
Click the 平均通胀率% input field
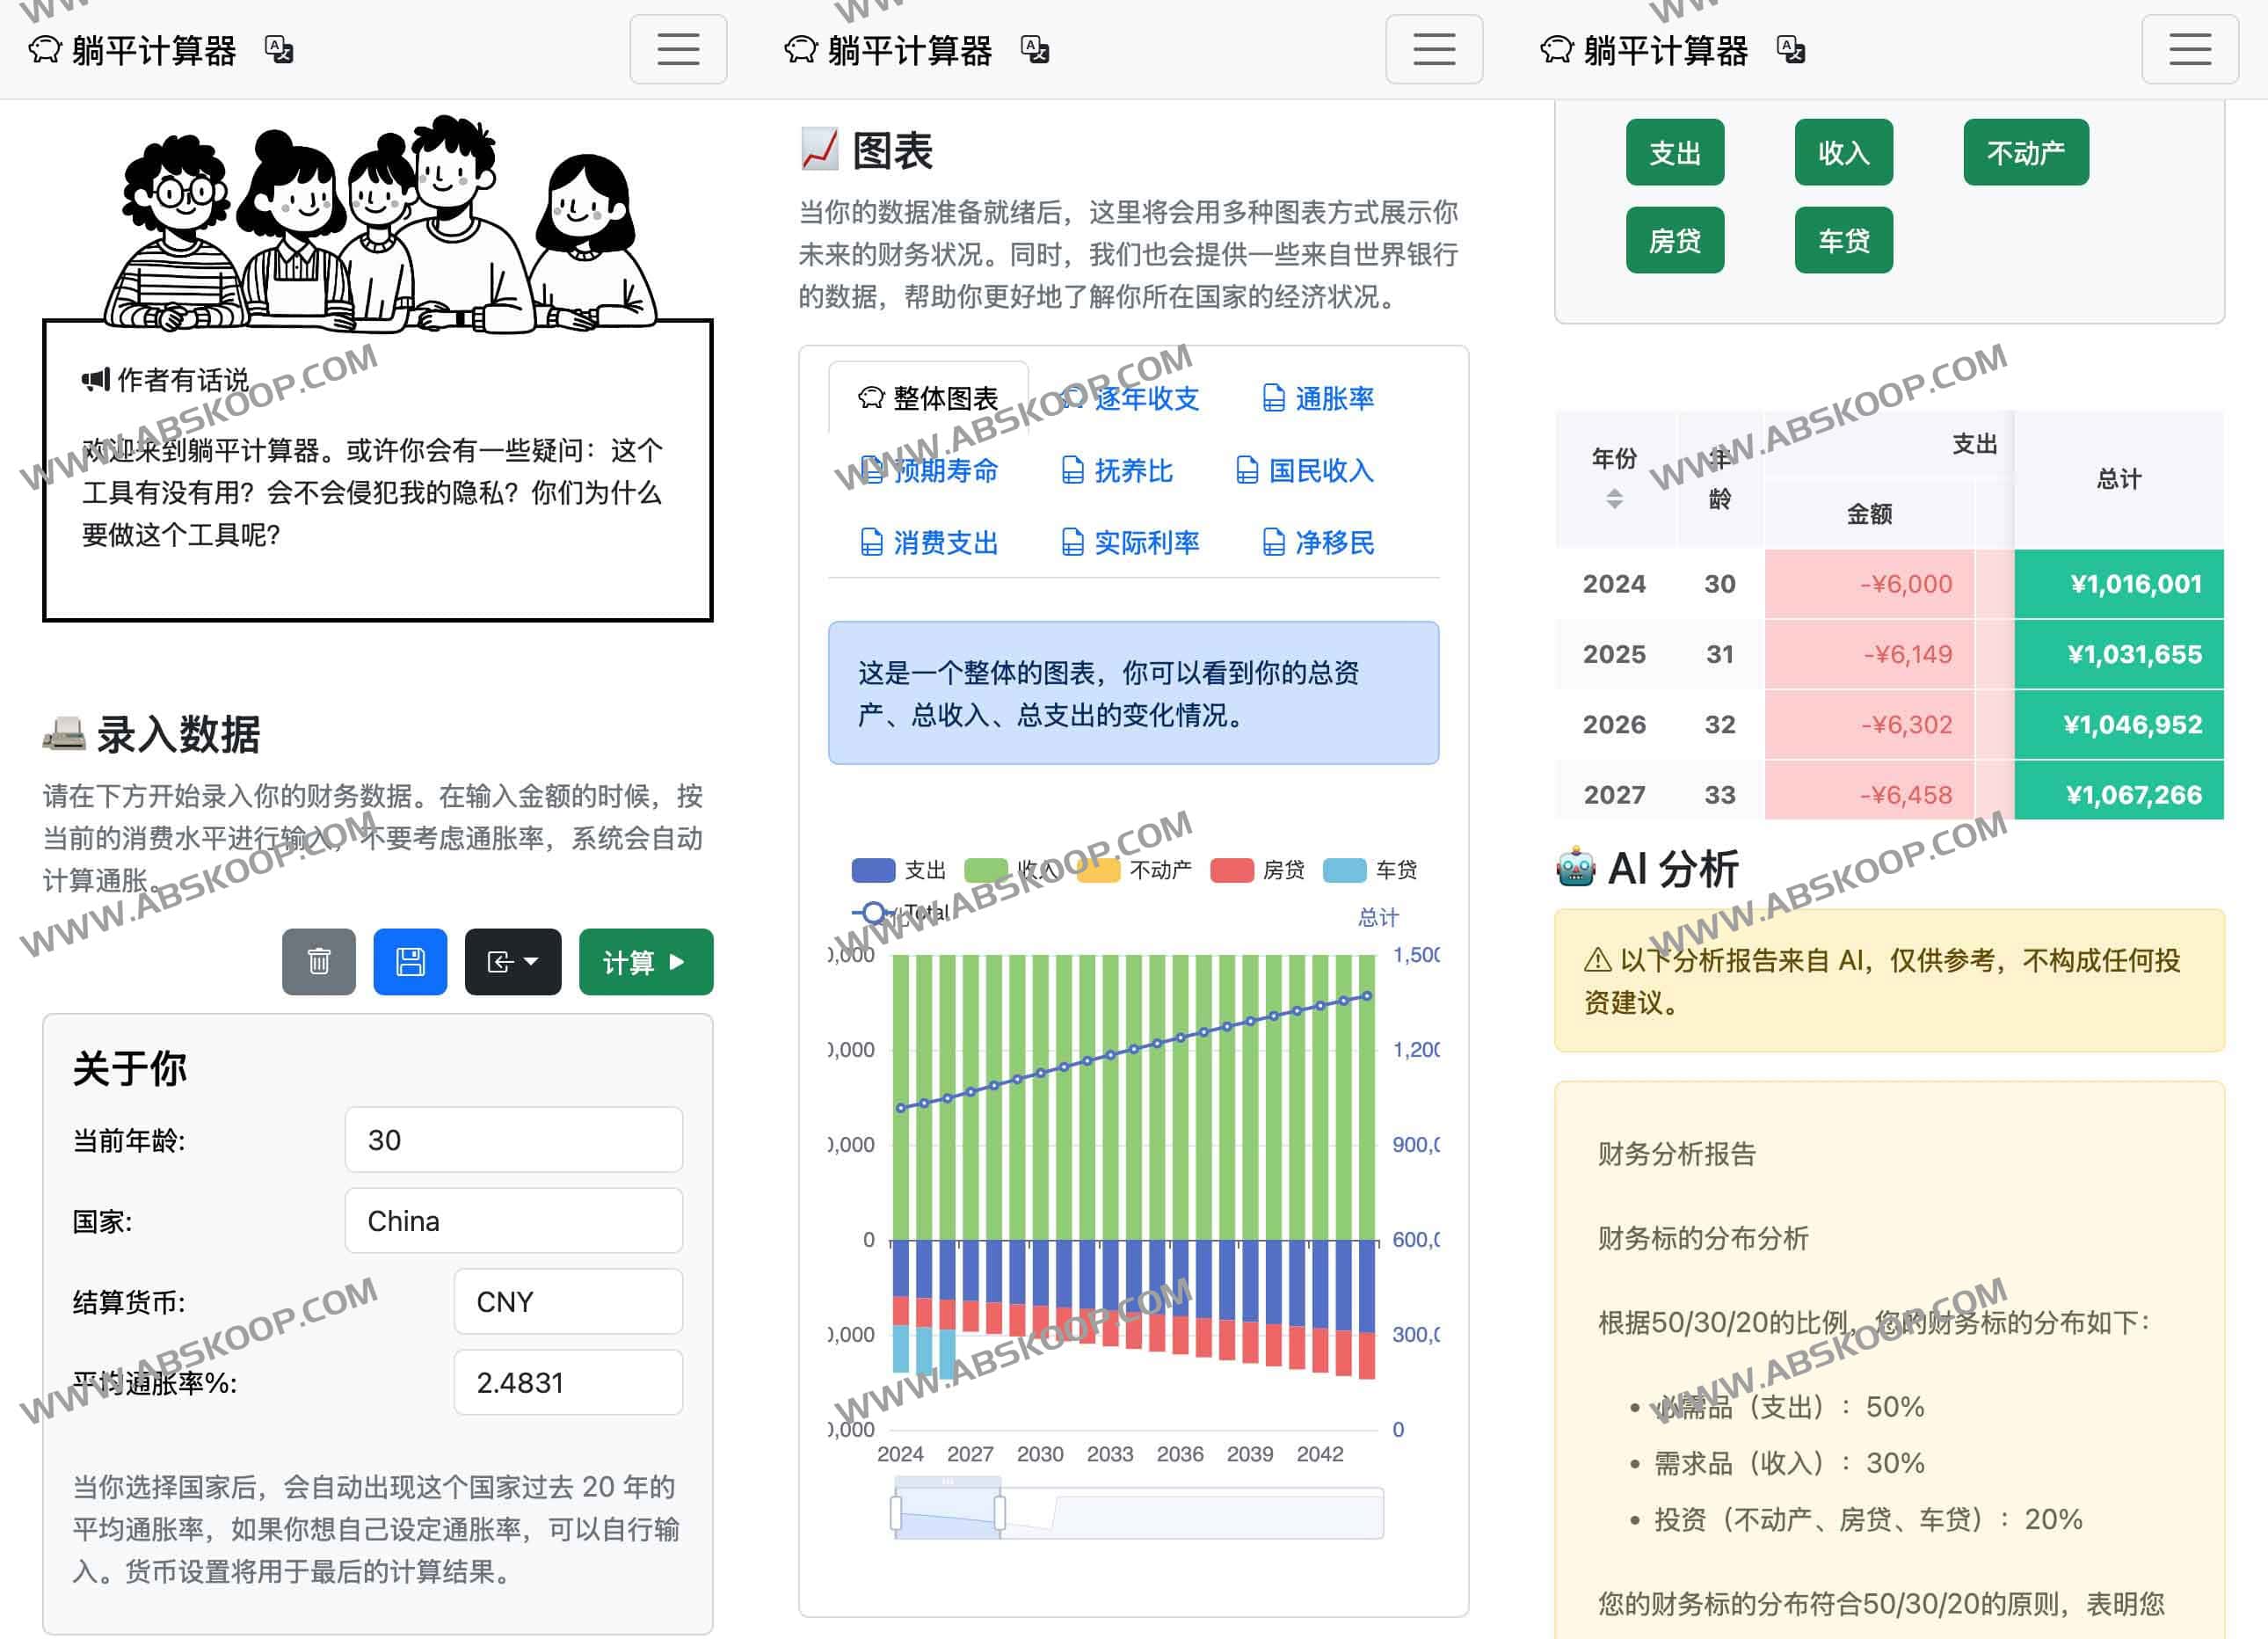coord(568,1382)
